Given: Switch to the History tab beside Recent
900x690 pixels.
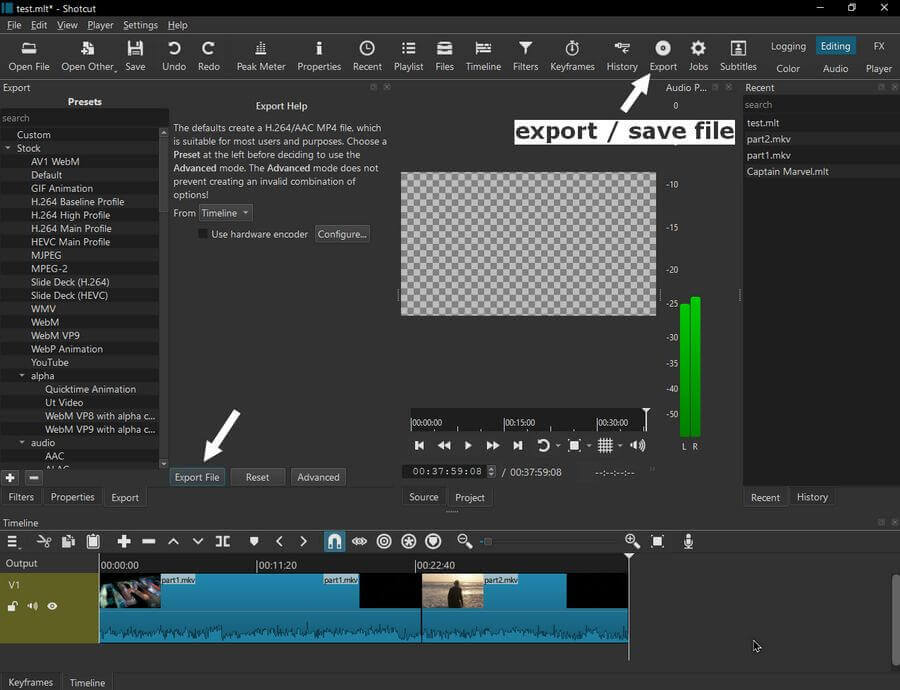Looking at the screenshot, I should pos(812,497).
